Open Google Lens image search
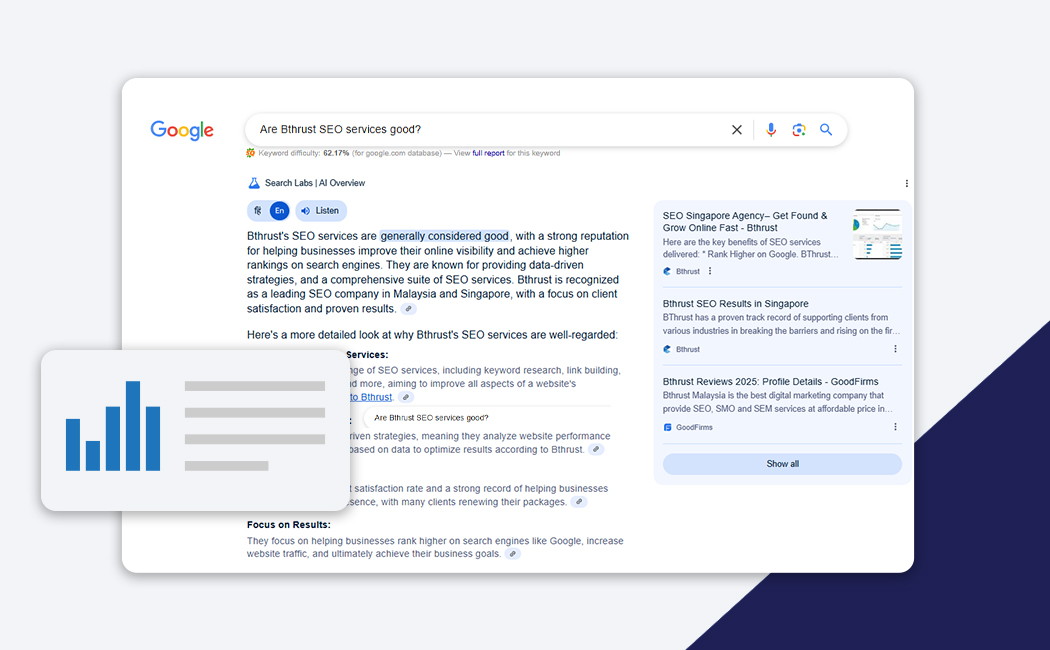 (798, 130)
